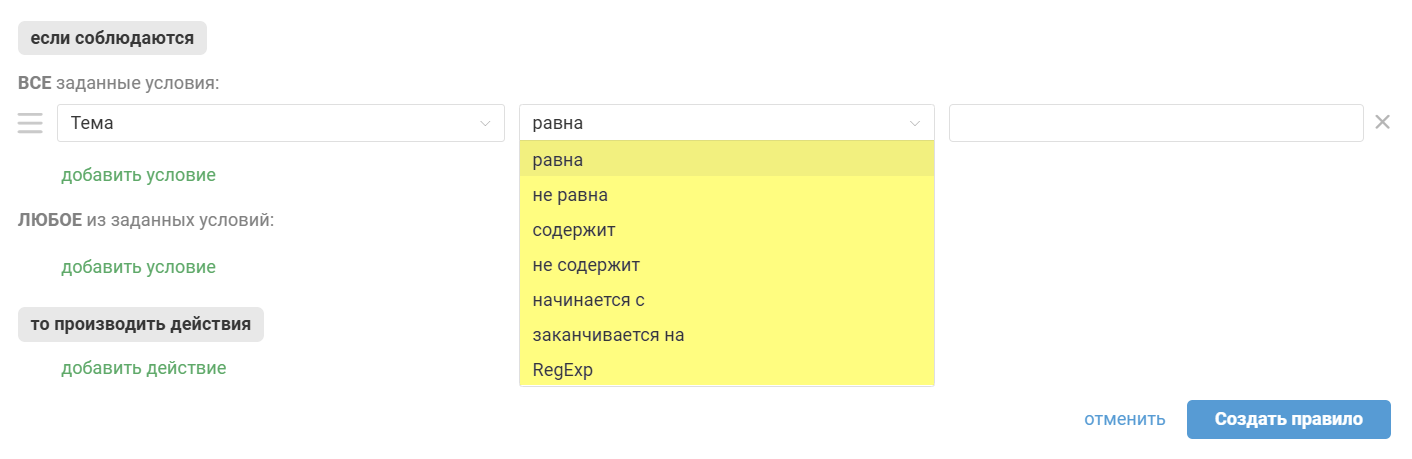
Task: Cancel with the отменить link
Action: (1124, 419)
